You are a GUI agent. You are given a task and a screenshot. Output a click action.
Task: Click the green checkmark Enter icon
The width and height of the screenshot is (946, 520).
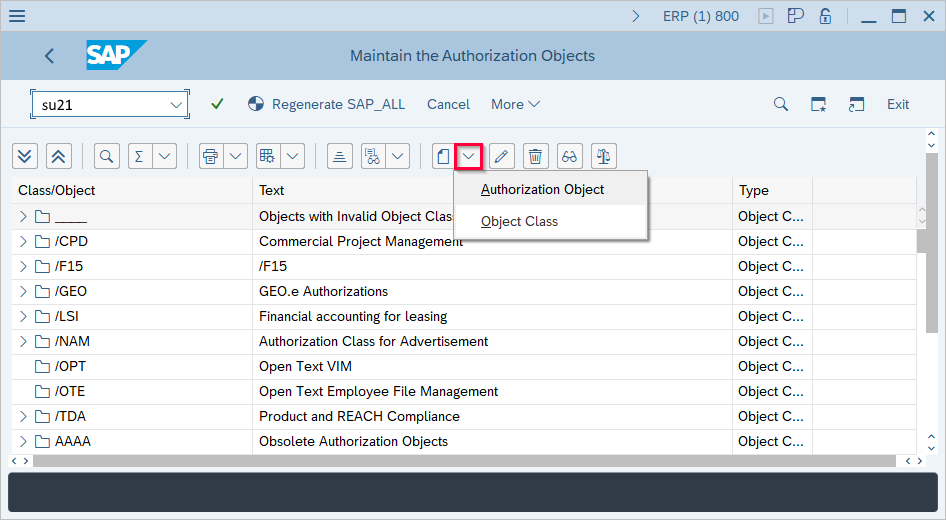click(217, 104)
